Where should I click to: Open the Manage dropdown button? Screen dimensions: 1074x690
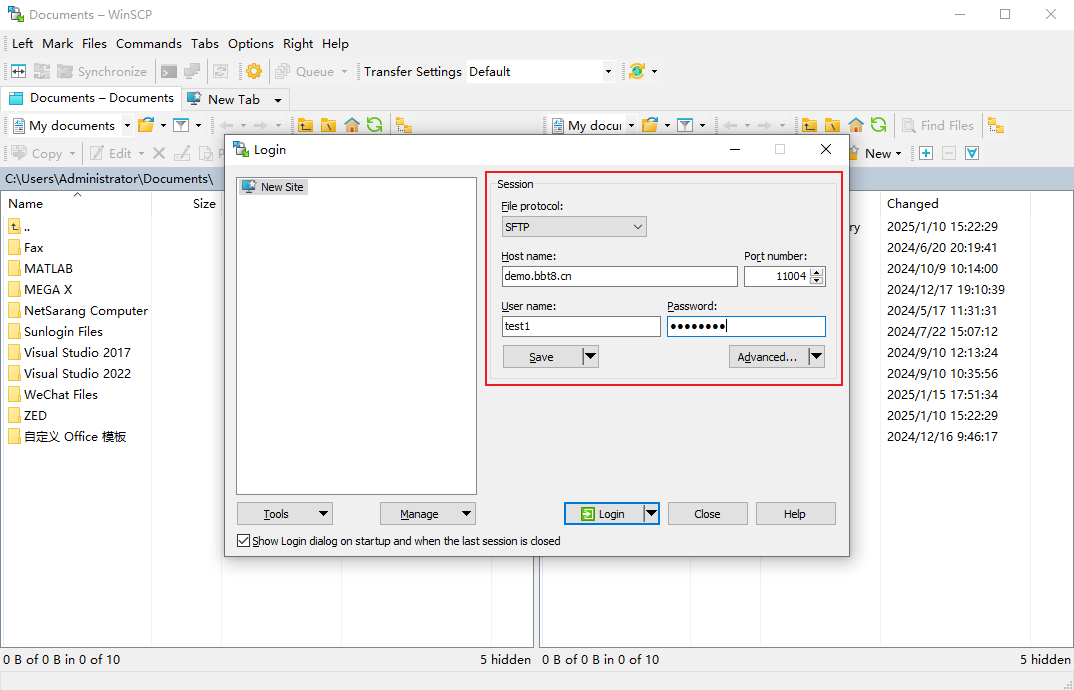pyautogui.click(x=428, y=514)
